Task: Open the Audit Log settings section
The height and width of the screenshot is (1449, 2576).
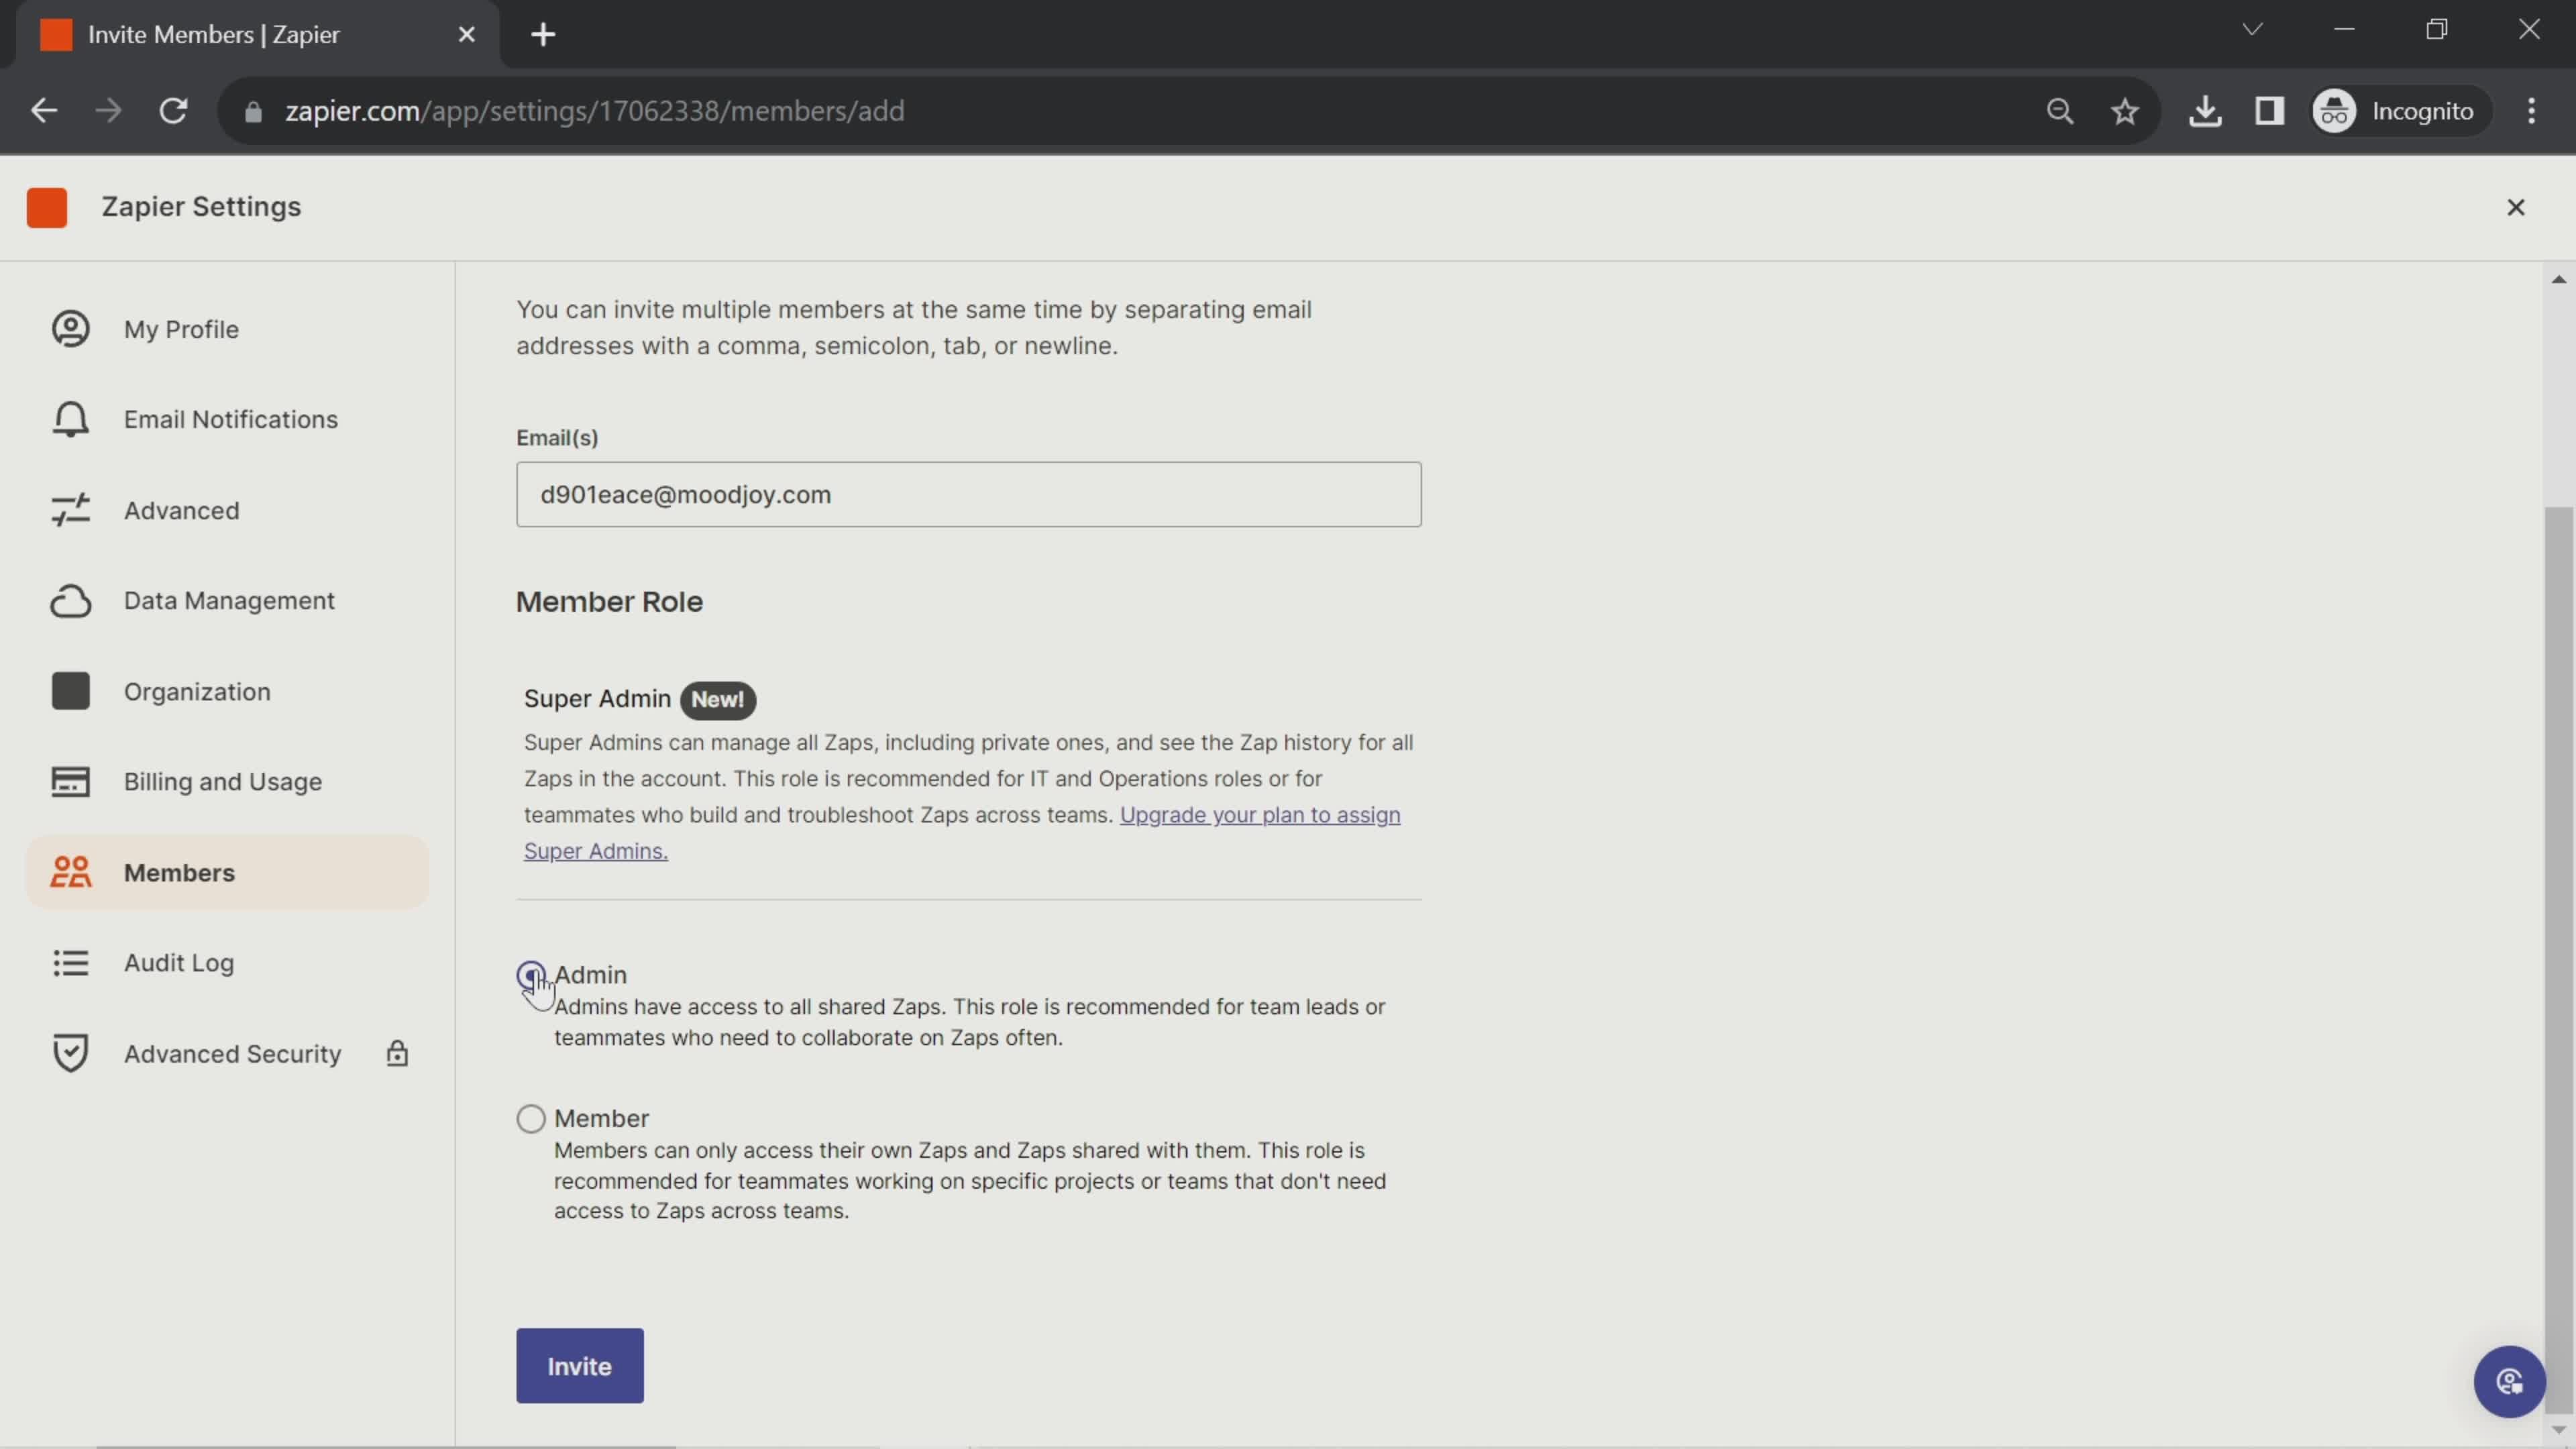Action: tap(177, 963)
